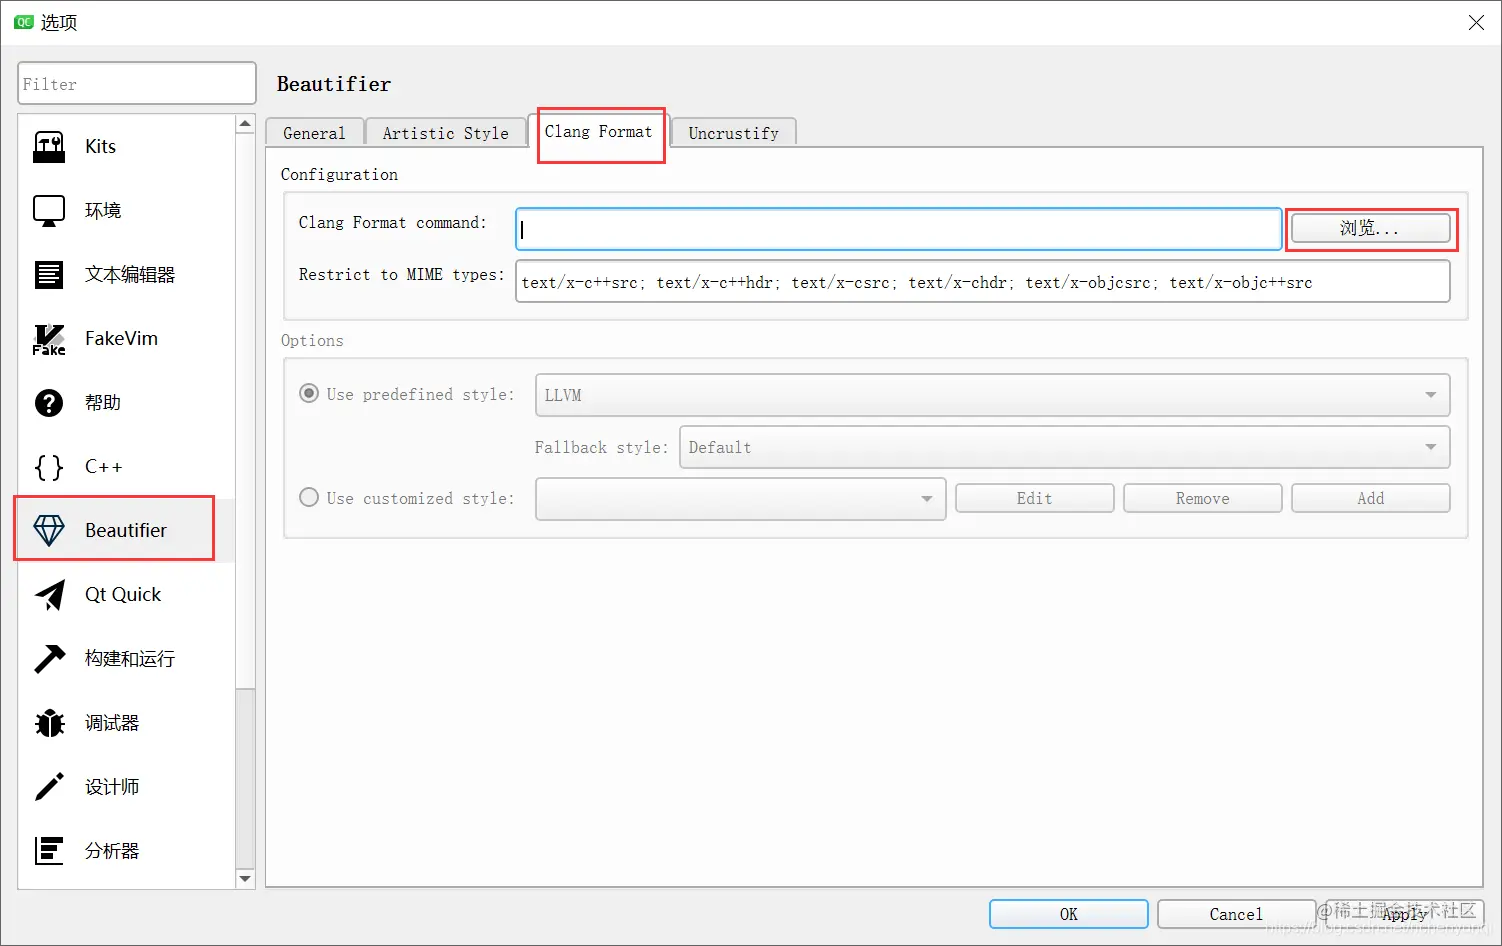Focus the Filter search field
This screenshot has width=1502, height=946.
(137, 83)
